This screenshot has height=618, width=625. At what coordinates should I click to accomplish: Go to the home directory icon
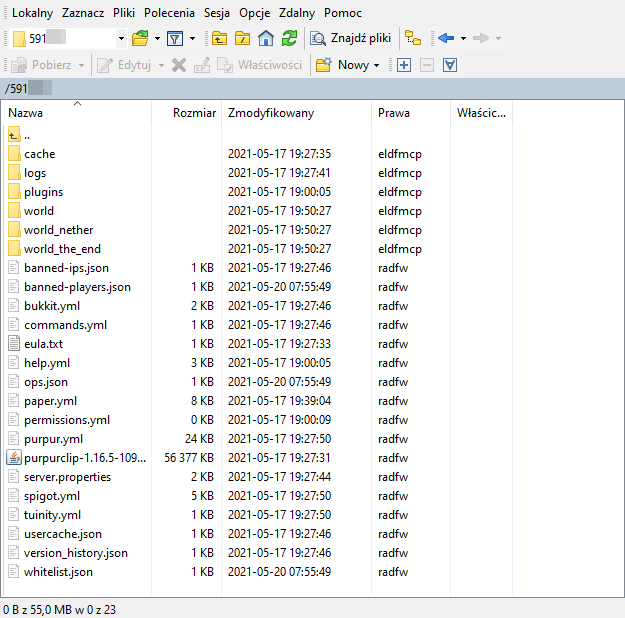point(266,39)
